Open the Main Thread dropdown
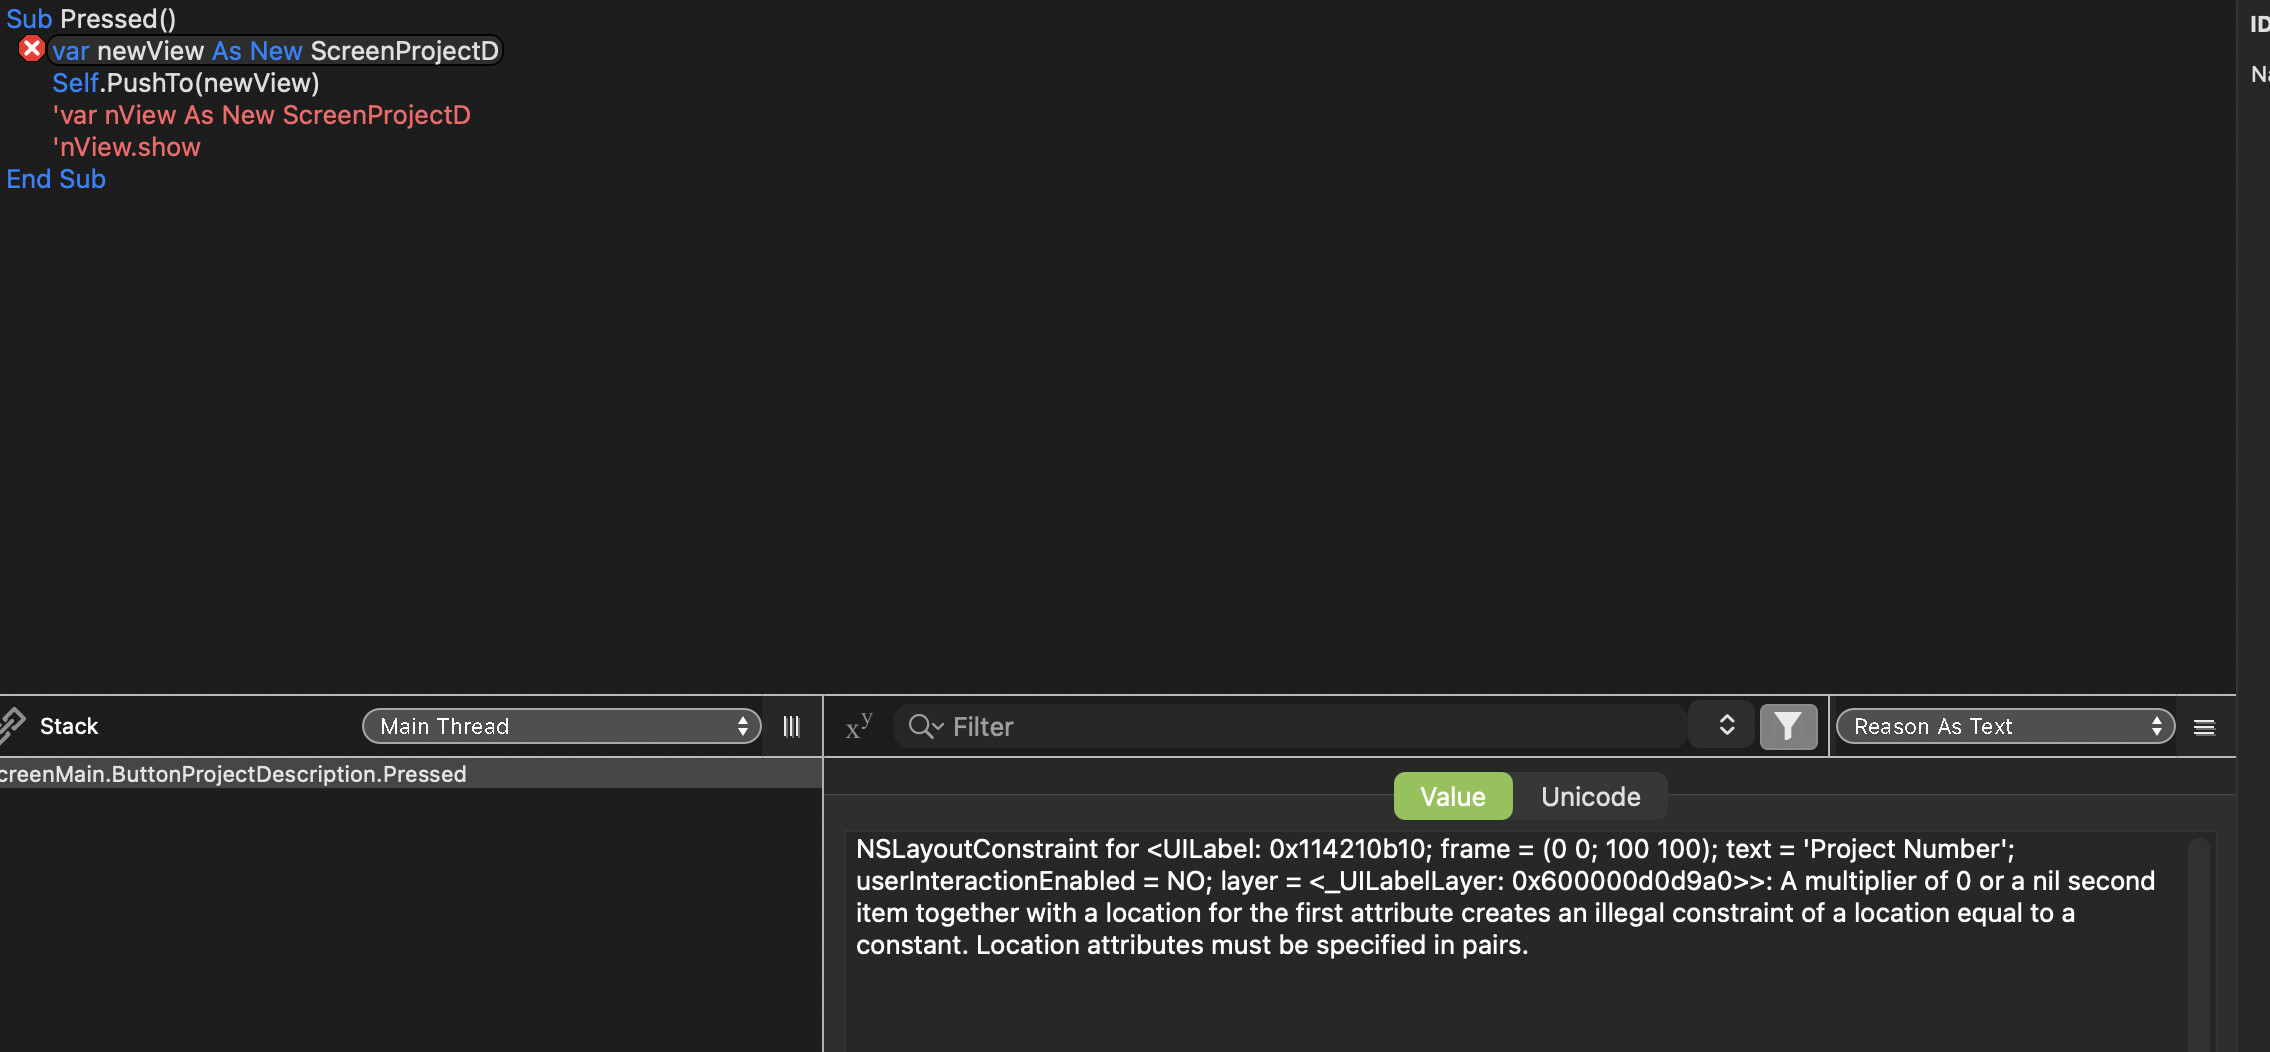Viewport: 2270px width, 1052px height. click(x=562, y=726)
